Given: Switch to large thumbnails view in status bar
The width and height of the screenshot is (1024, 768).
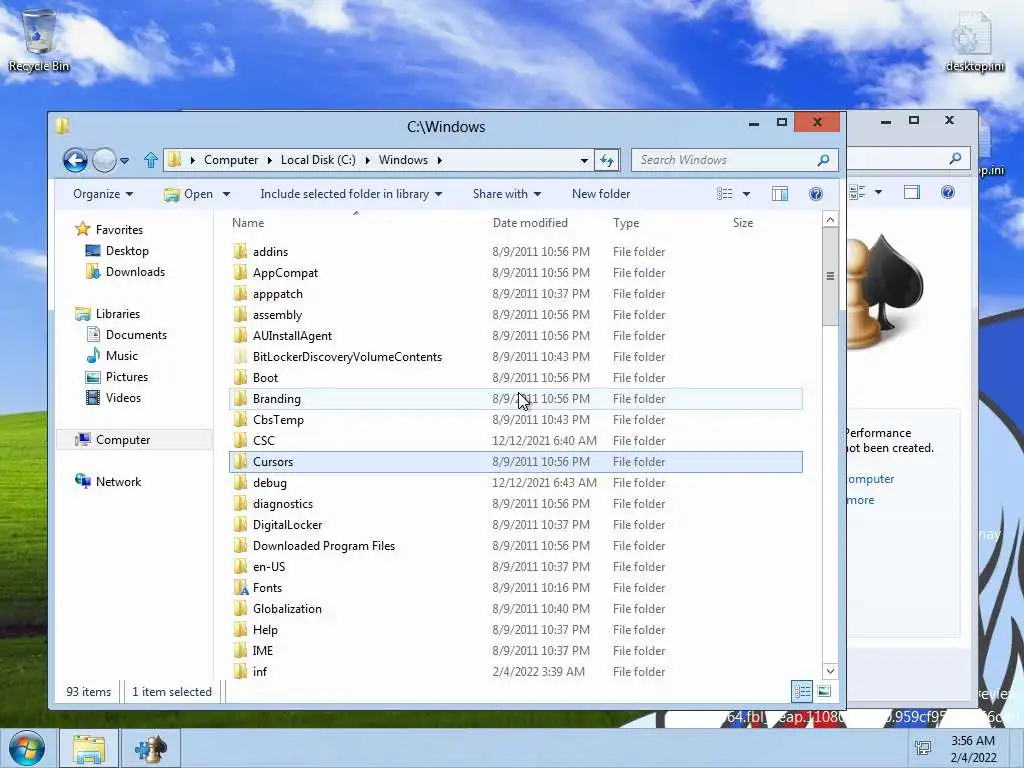Looking at the screenshot, I should coord(824,691).
